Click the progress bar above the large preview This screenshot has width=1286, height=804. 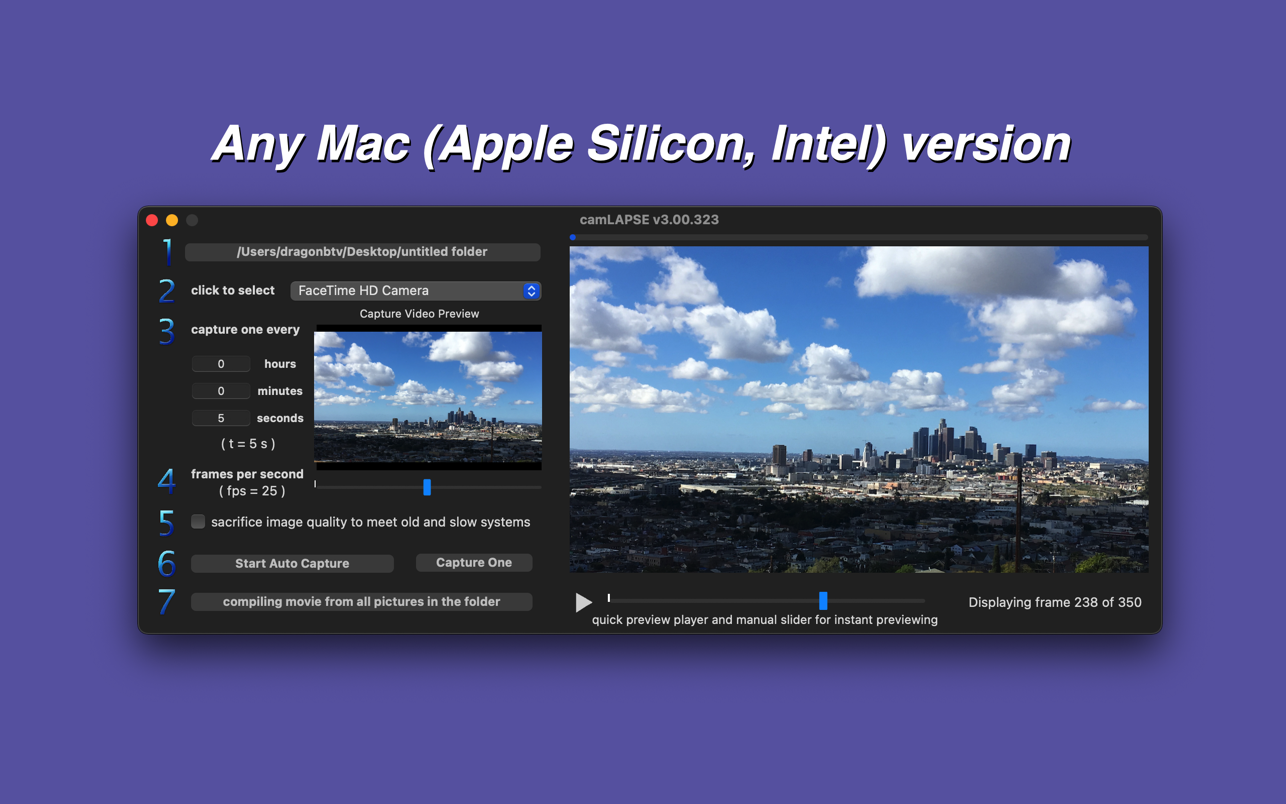tap(859, 237)
